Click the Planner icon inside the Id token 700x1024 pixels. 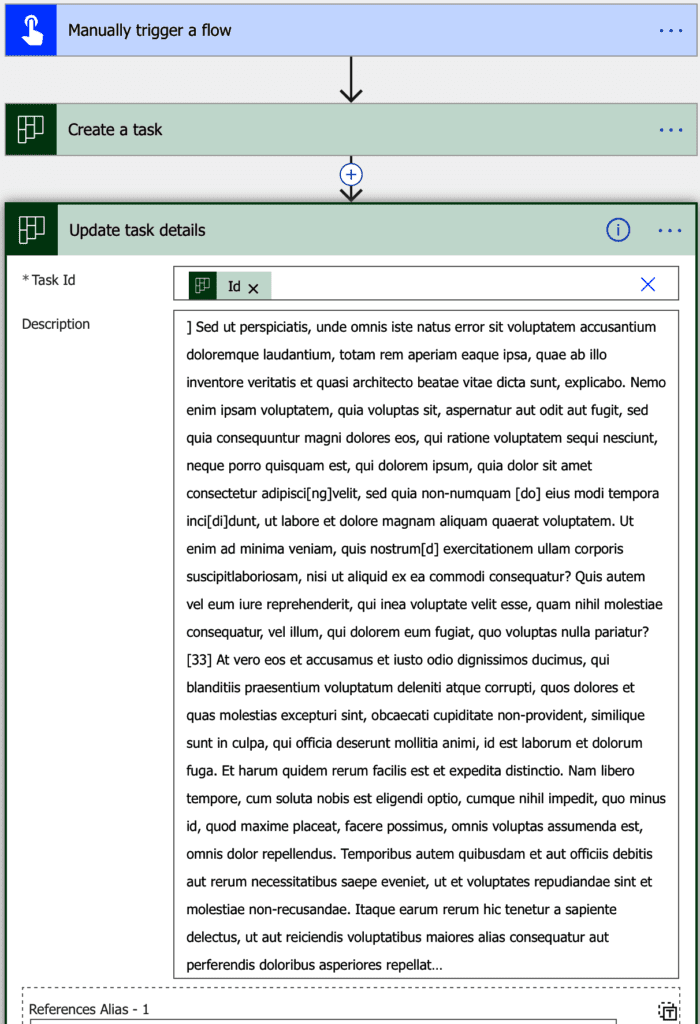click(x=203, y=286)
